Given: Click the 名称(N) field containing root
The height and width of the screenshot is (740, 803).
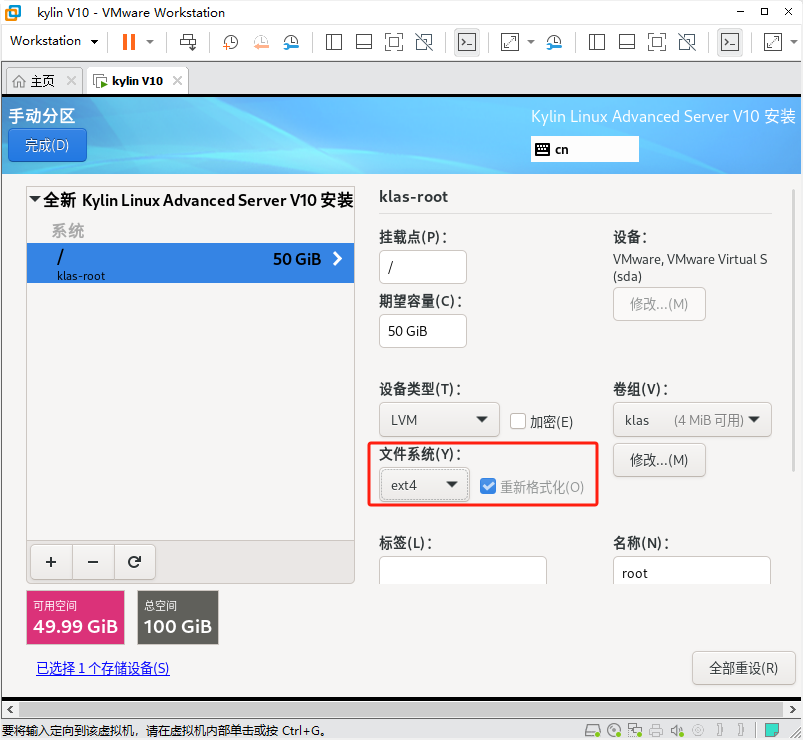Looking at the screenshot, I should click(x=691, y=570).
